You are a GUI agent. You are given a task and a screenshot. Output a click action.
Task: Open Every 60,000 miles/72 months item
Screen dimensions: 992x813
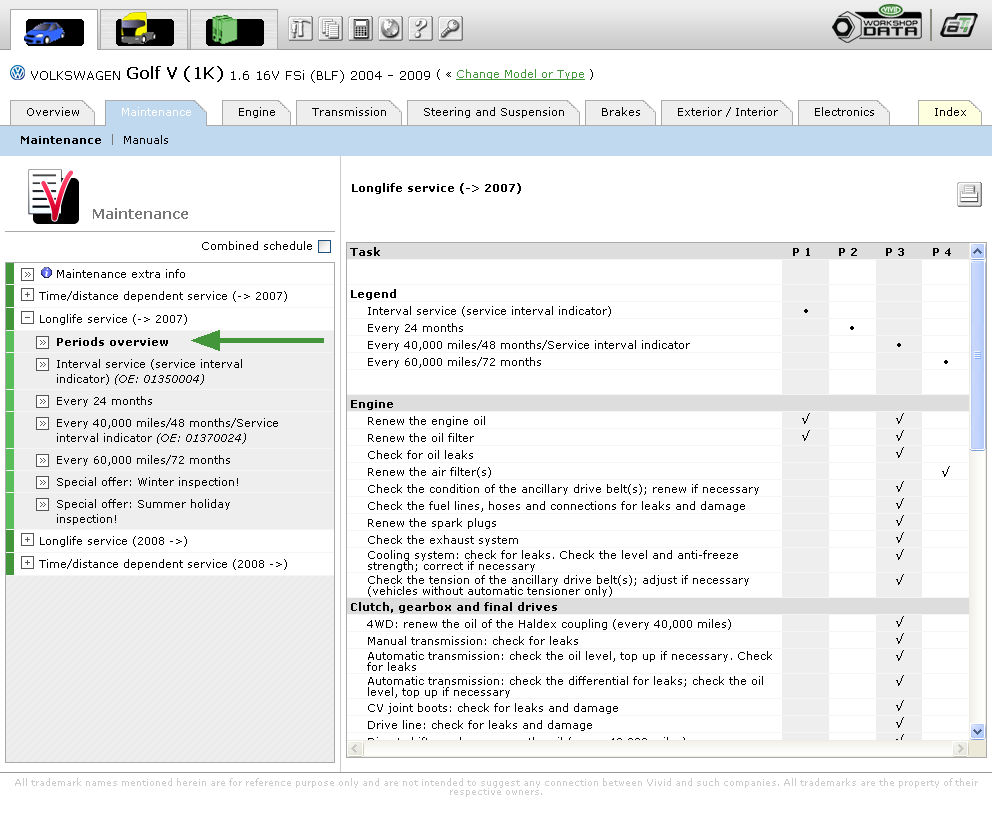click(x=143, y=460)
